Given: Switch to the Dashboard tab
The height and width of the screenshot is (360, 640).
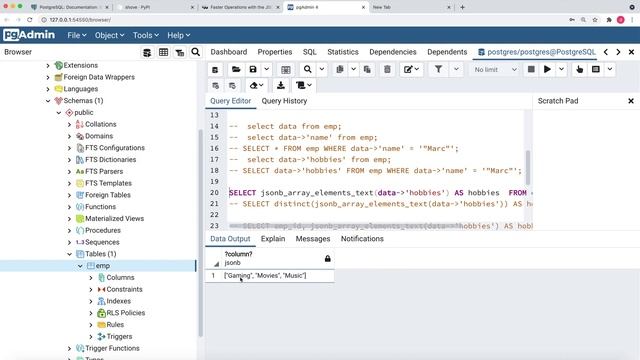Looking at the screenshot, I should click(229, 52).
